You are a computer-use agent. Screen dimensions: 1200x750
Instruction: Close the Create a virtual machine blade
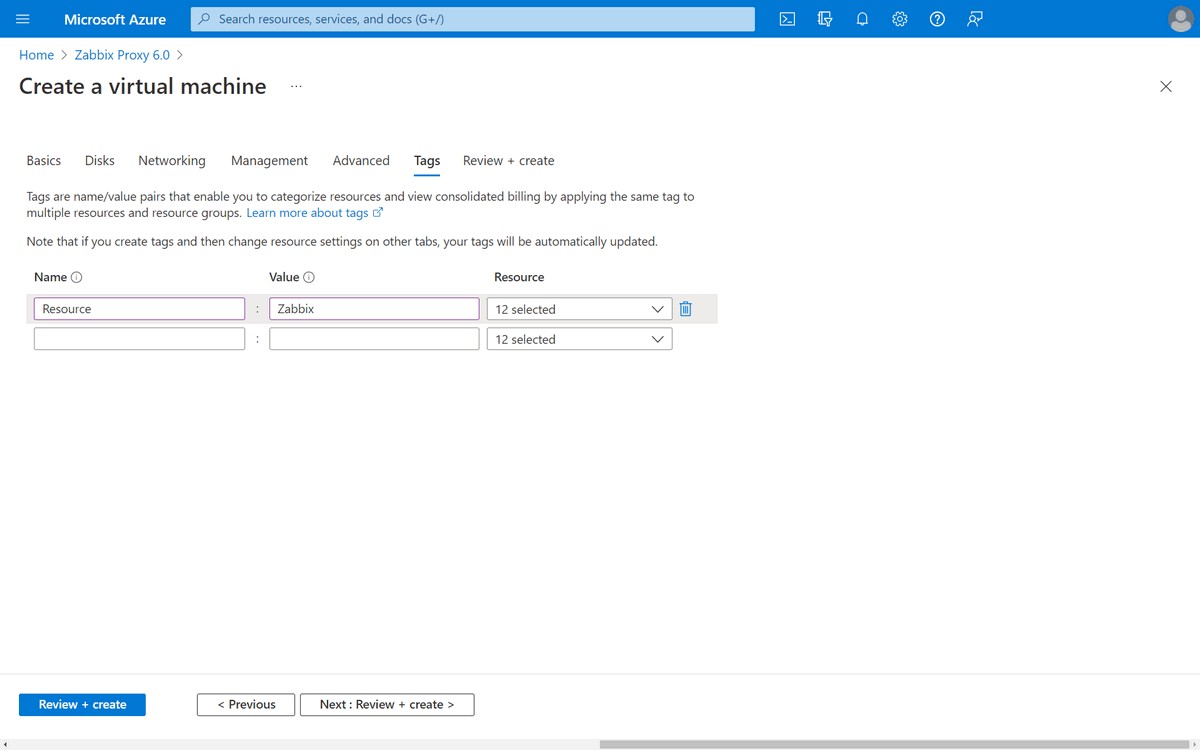1166,87
